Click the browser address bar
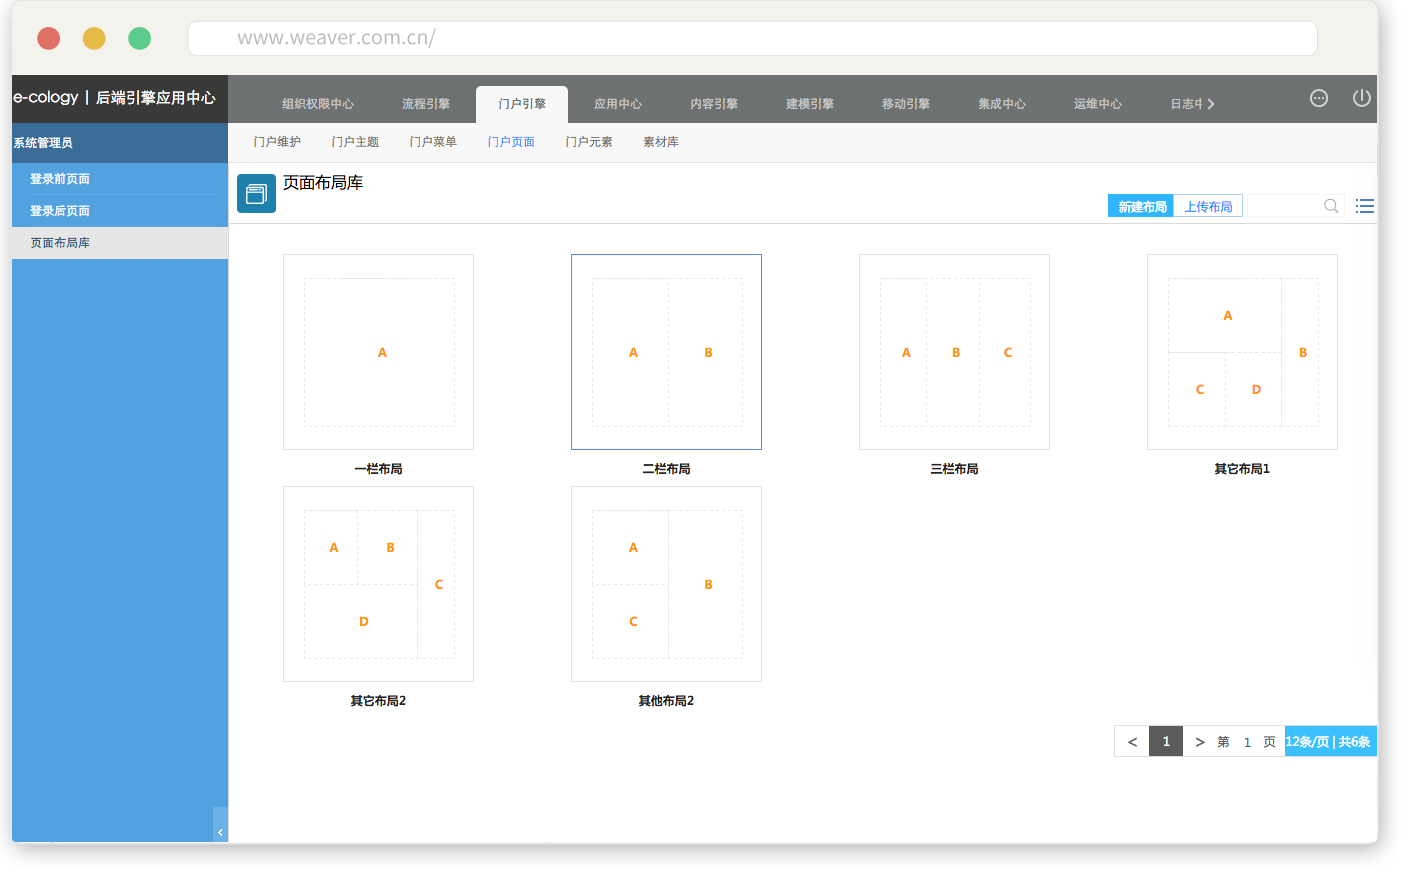Image resolution: width=1425 pixels, height=875 pixels. 752,38
